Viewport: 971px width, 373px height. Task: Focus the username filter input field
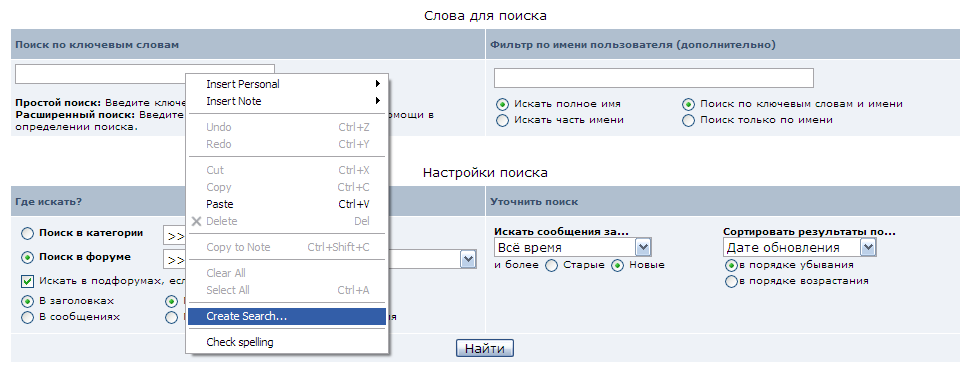point(653,78)
